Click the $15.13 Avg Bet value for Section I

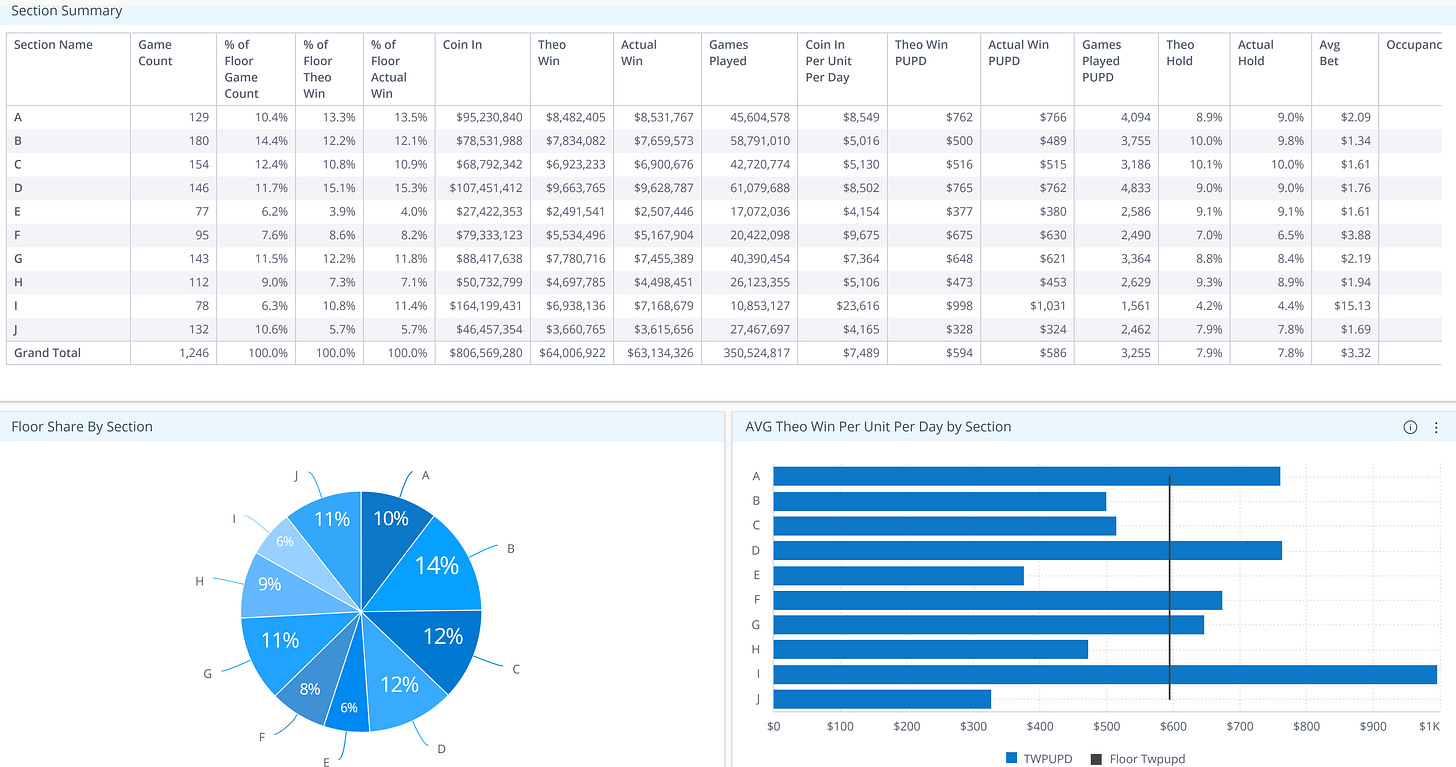1352,306
